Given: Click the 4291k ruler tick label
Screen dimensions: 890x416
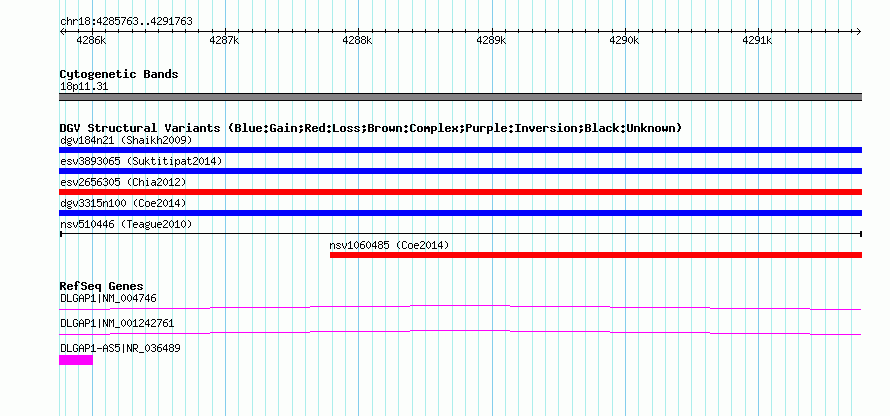Looking at the screenshot, I should pos(757,40).
